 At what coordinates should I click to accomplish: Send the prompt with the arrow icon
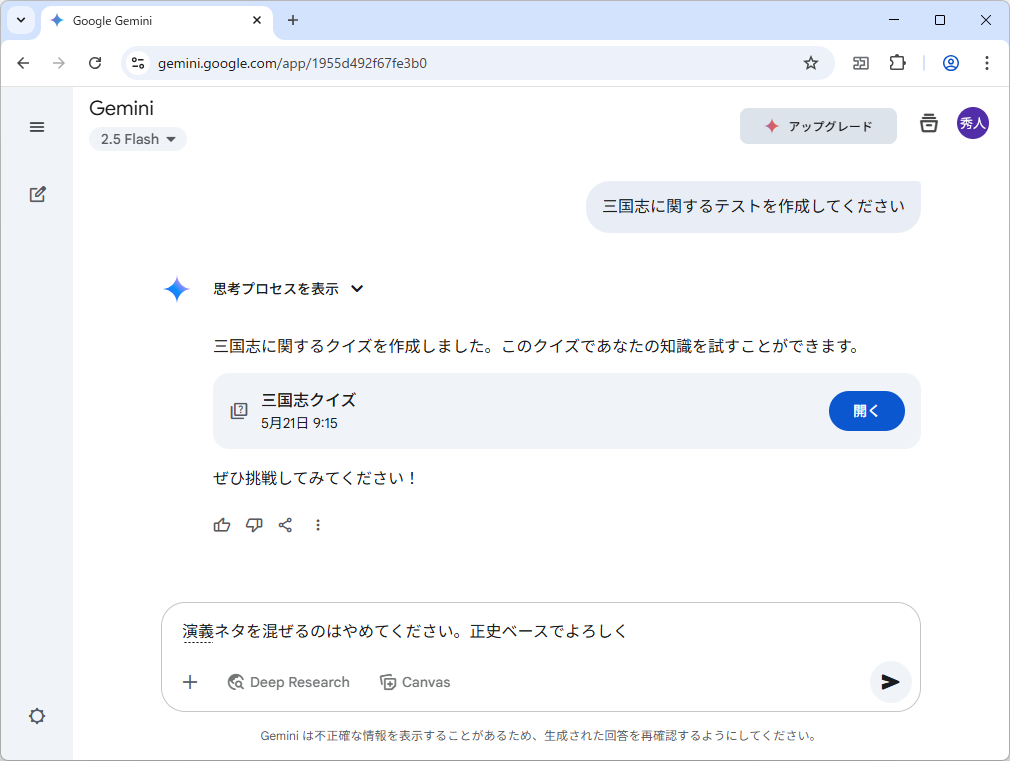[890, 682]
